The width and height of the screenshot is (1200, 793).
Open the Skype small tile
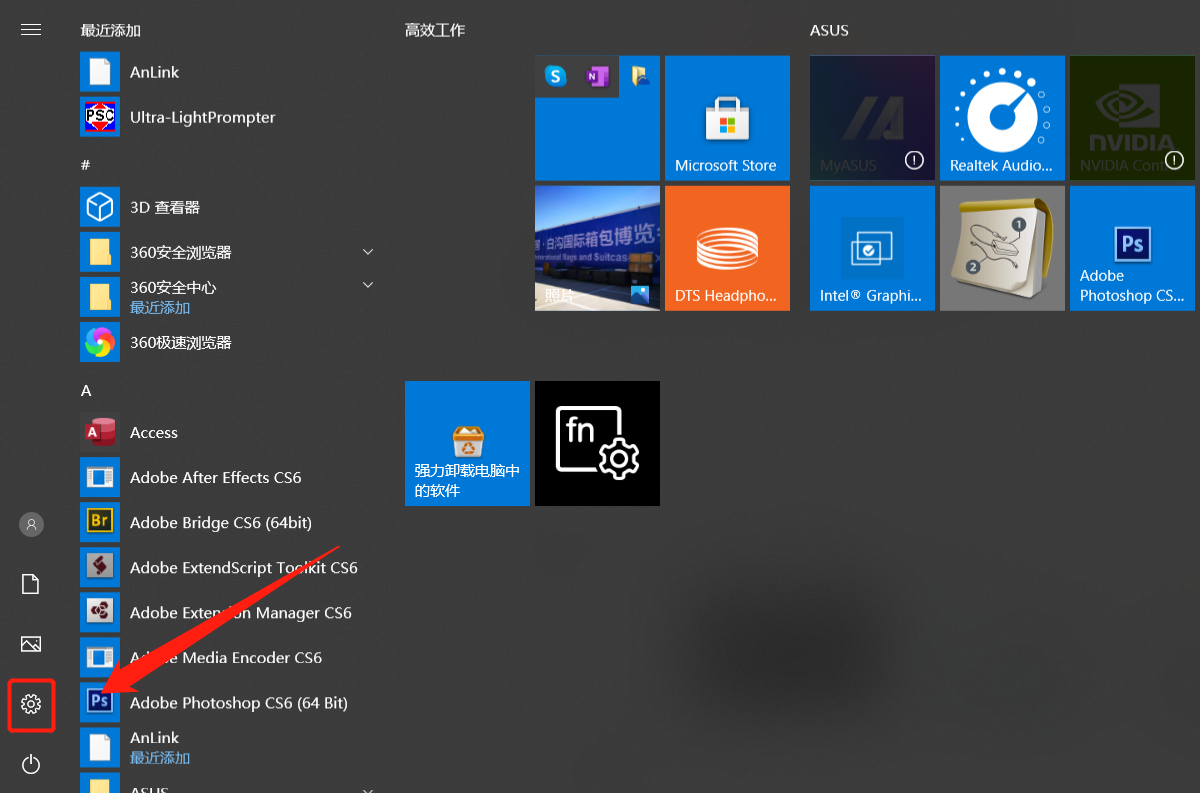(555, 76)
